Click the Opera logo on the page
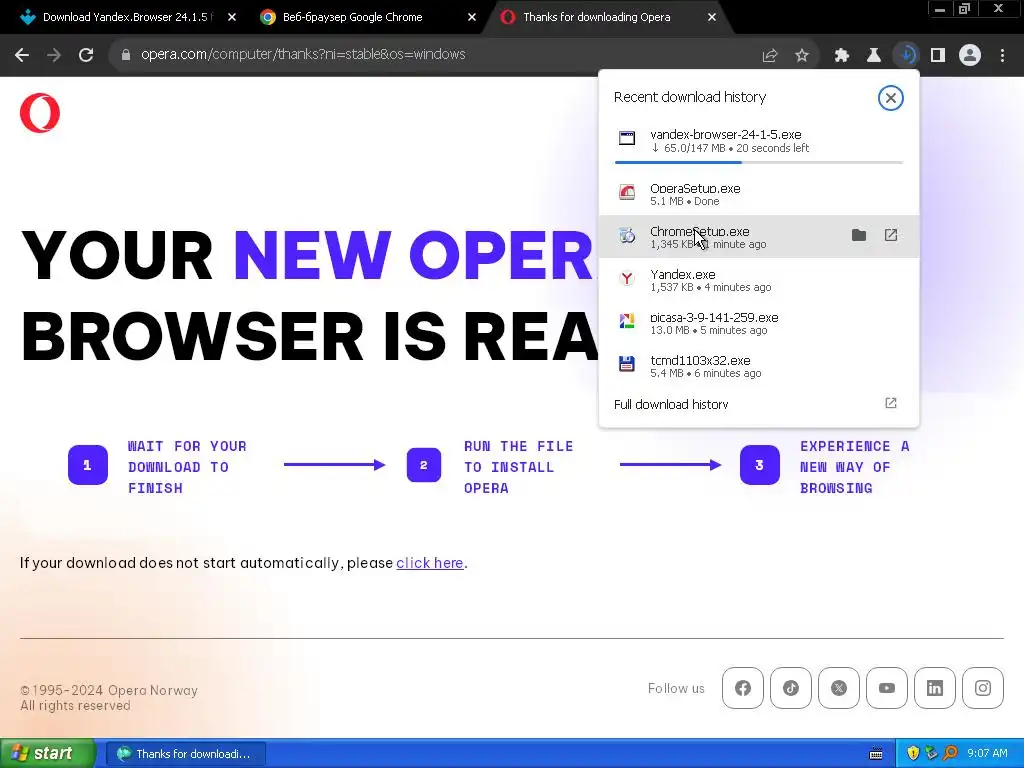 click(x=40, y=113)
